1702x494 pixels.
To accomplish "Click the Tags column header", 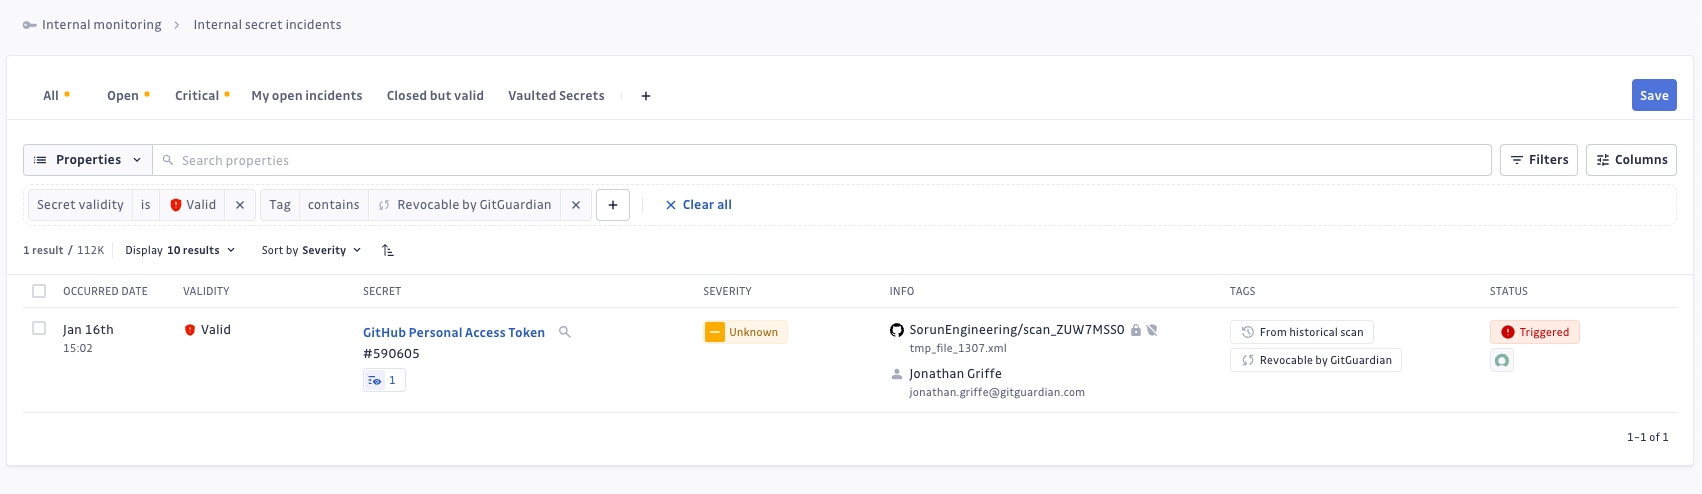I will click(1243, 291).
